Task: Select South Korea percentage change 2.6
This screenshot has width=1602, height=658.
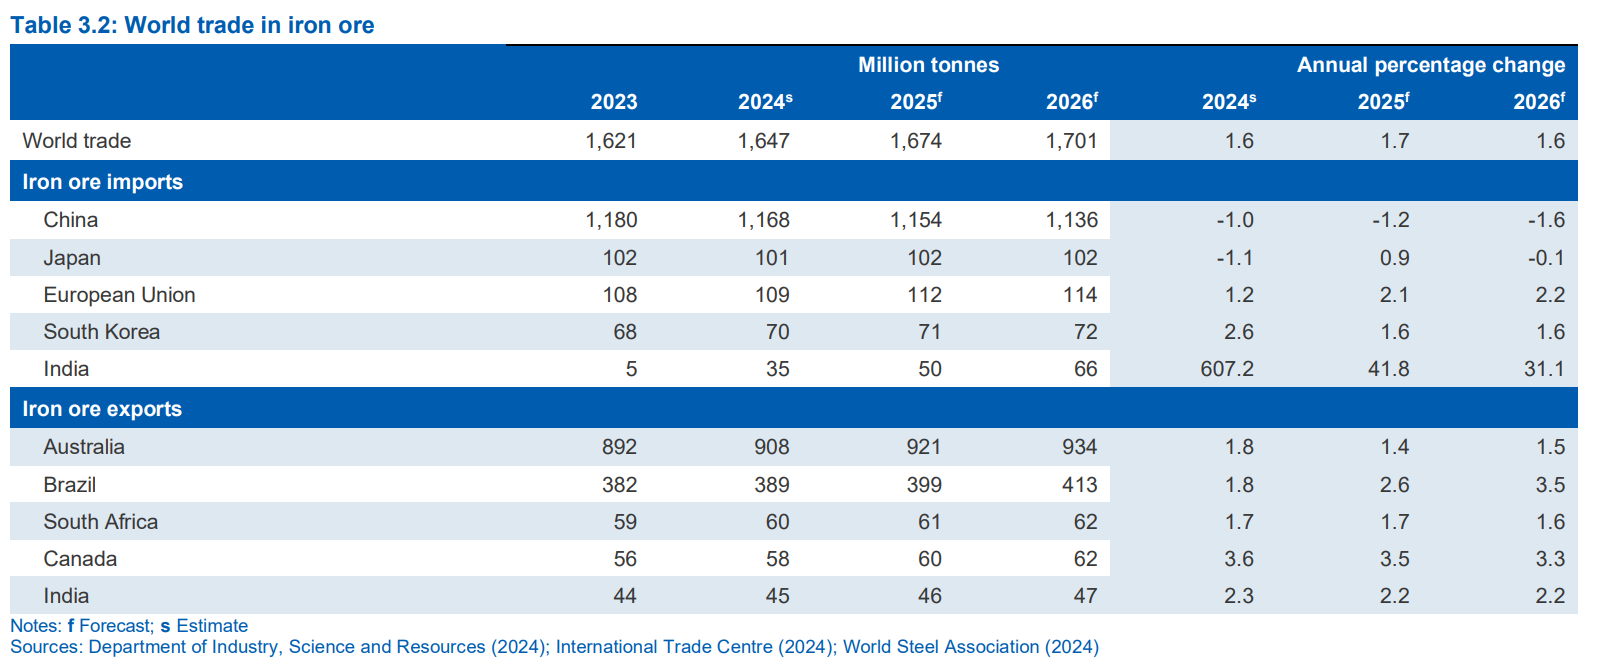Action: pyautogui.click(x=1239, y=332)
